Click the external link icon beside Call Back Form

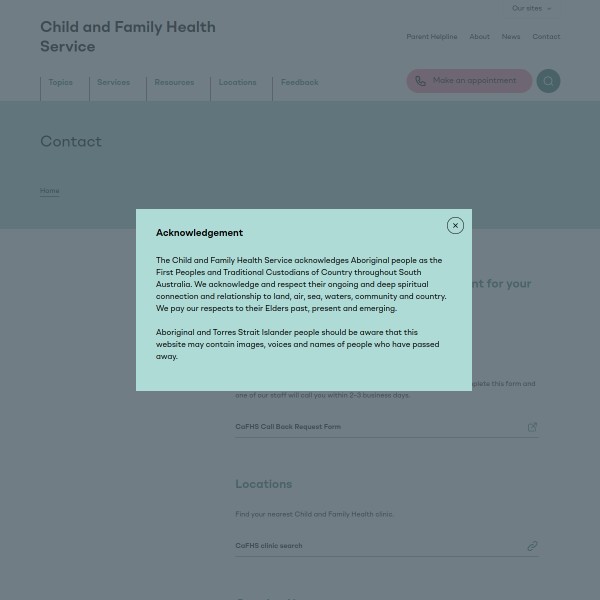pos(532,427)
